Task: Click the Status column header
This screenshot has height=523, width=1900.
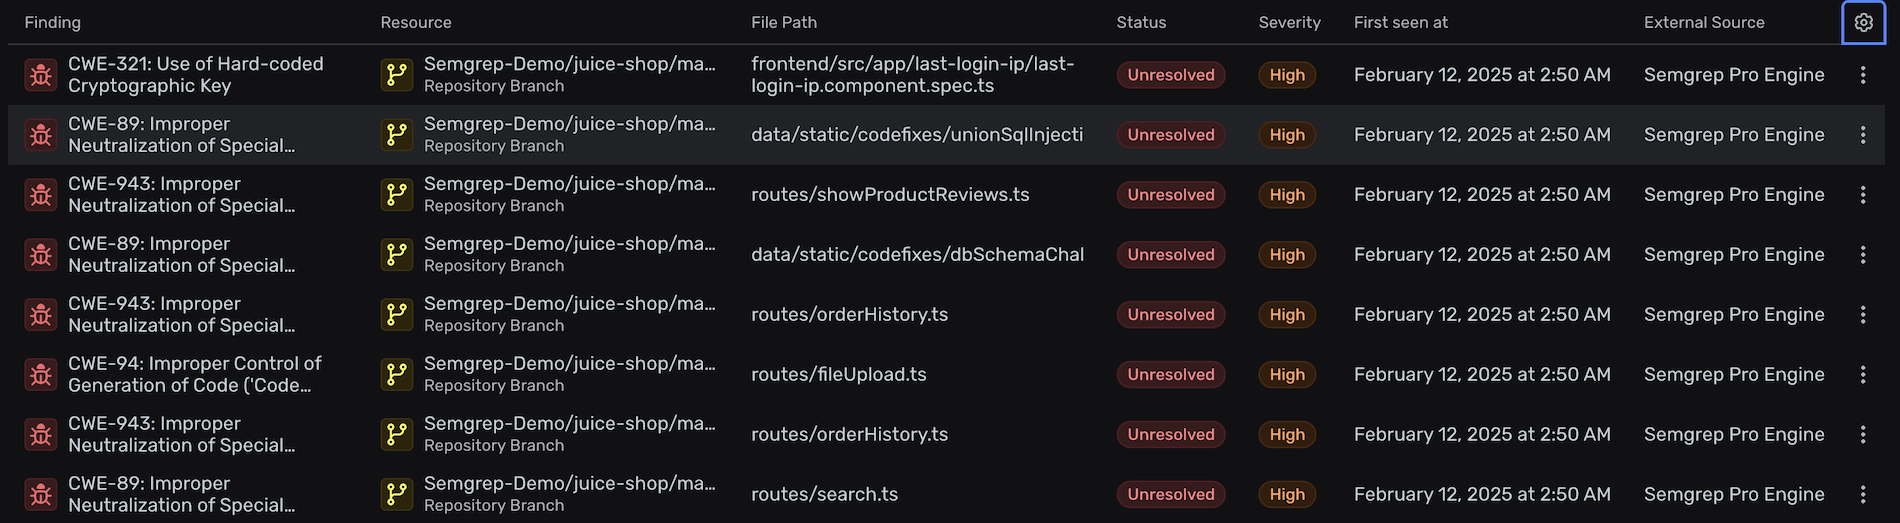Action: (x=1141, y=22)
